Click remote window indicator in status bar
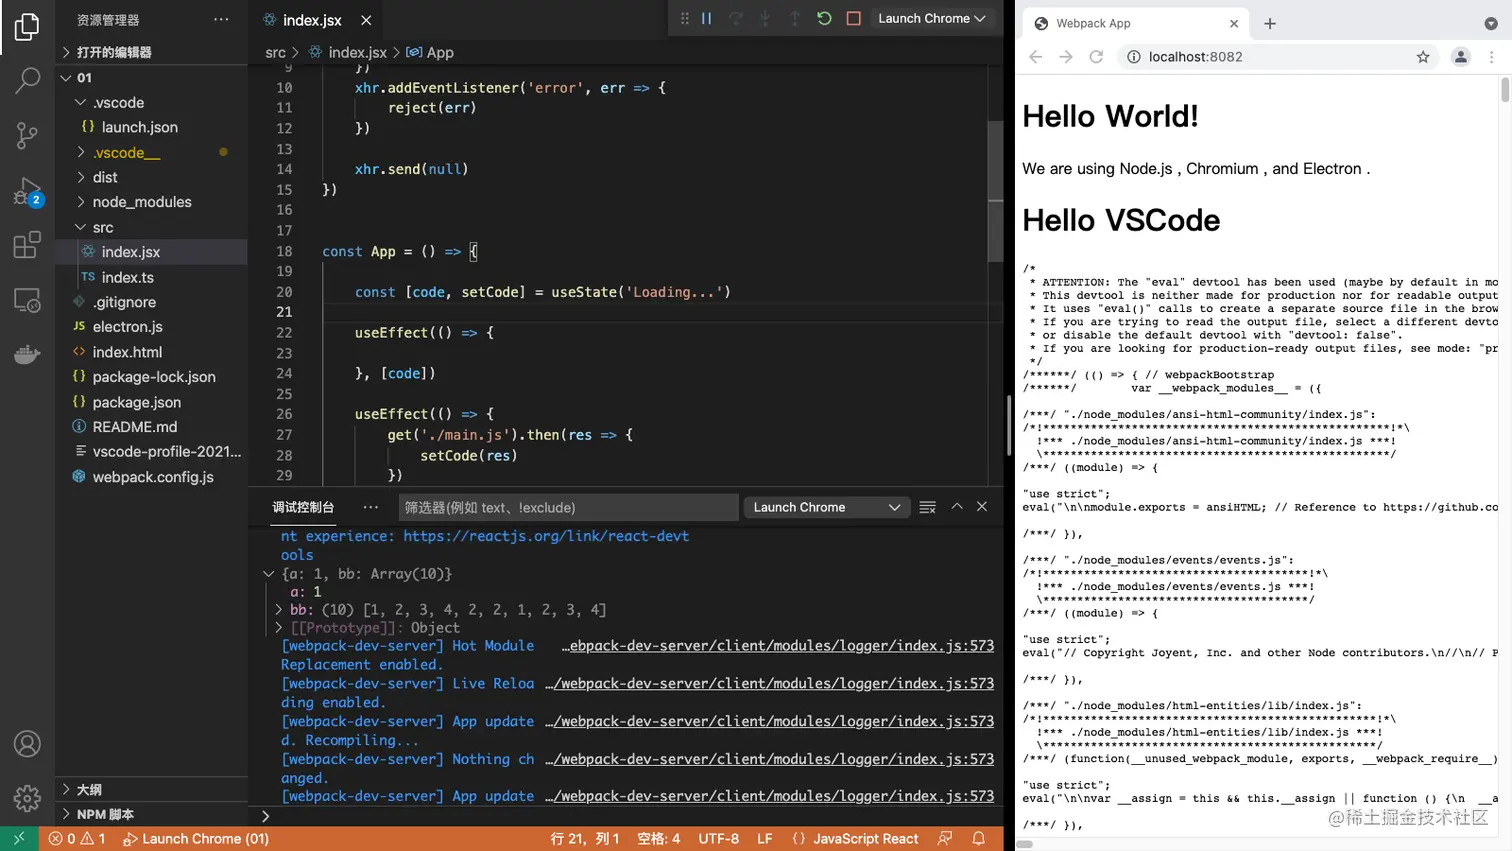 (19, 839)
